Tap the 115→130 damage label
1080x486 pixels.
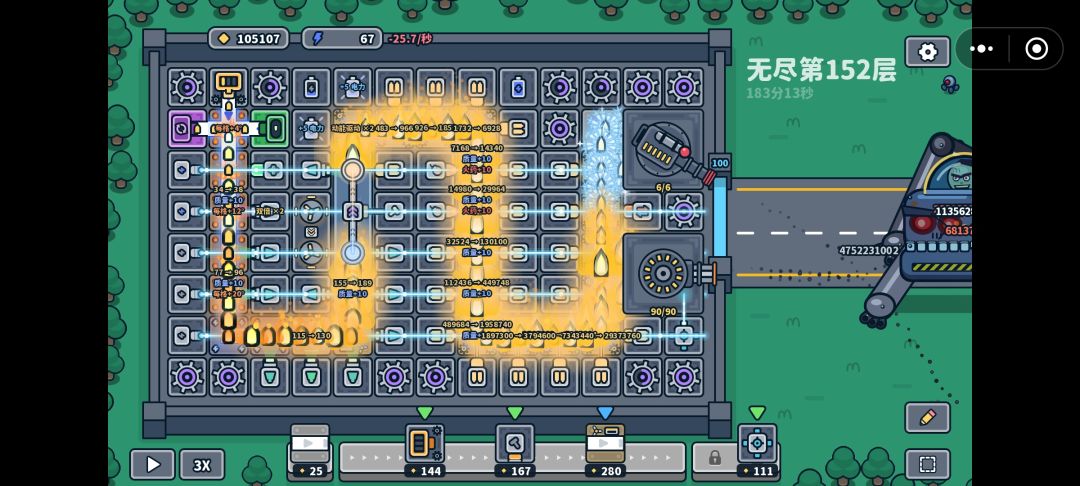(x=311, y=336)
